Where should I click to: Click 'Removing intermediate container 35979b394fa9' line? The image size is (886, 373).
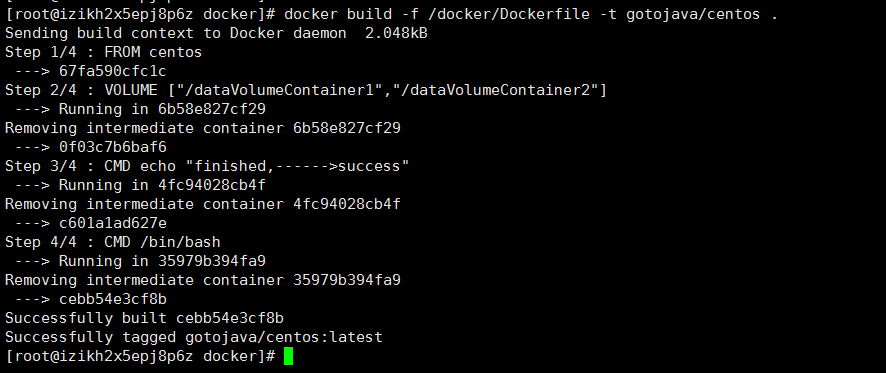click(x=203, y=280)
